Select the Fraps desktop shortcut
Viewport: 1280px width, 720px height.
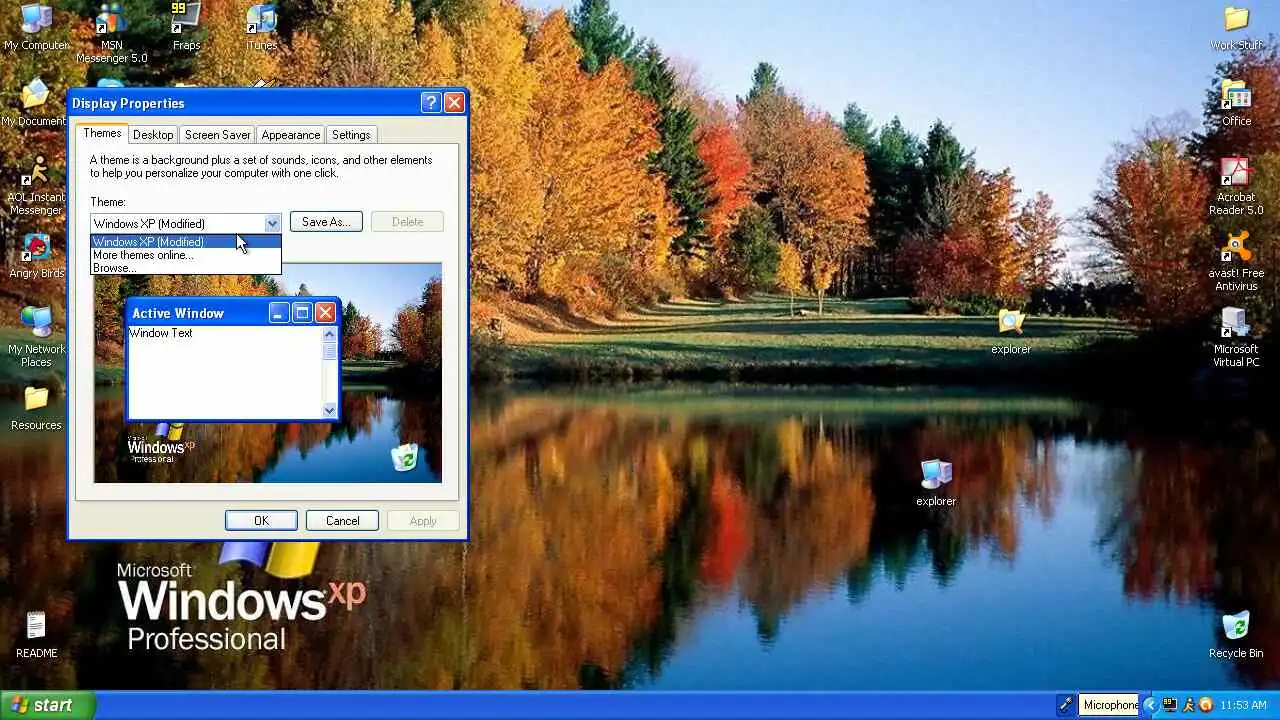pyautogui.click(x=186, y=27)
